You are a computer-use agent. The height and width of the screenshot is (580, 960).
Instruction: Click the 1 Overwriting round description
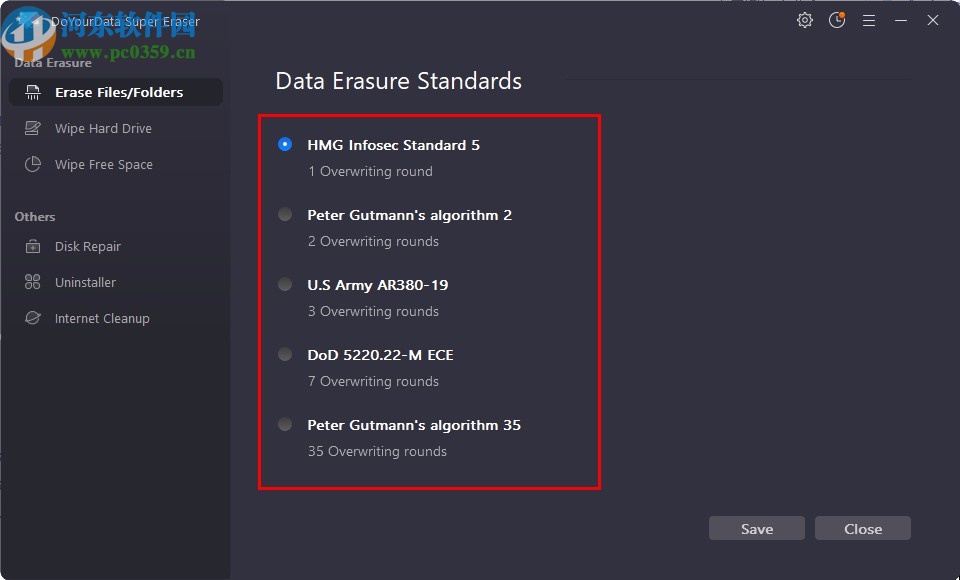coord(370,171)
